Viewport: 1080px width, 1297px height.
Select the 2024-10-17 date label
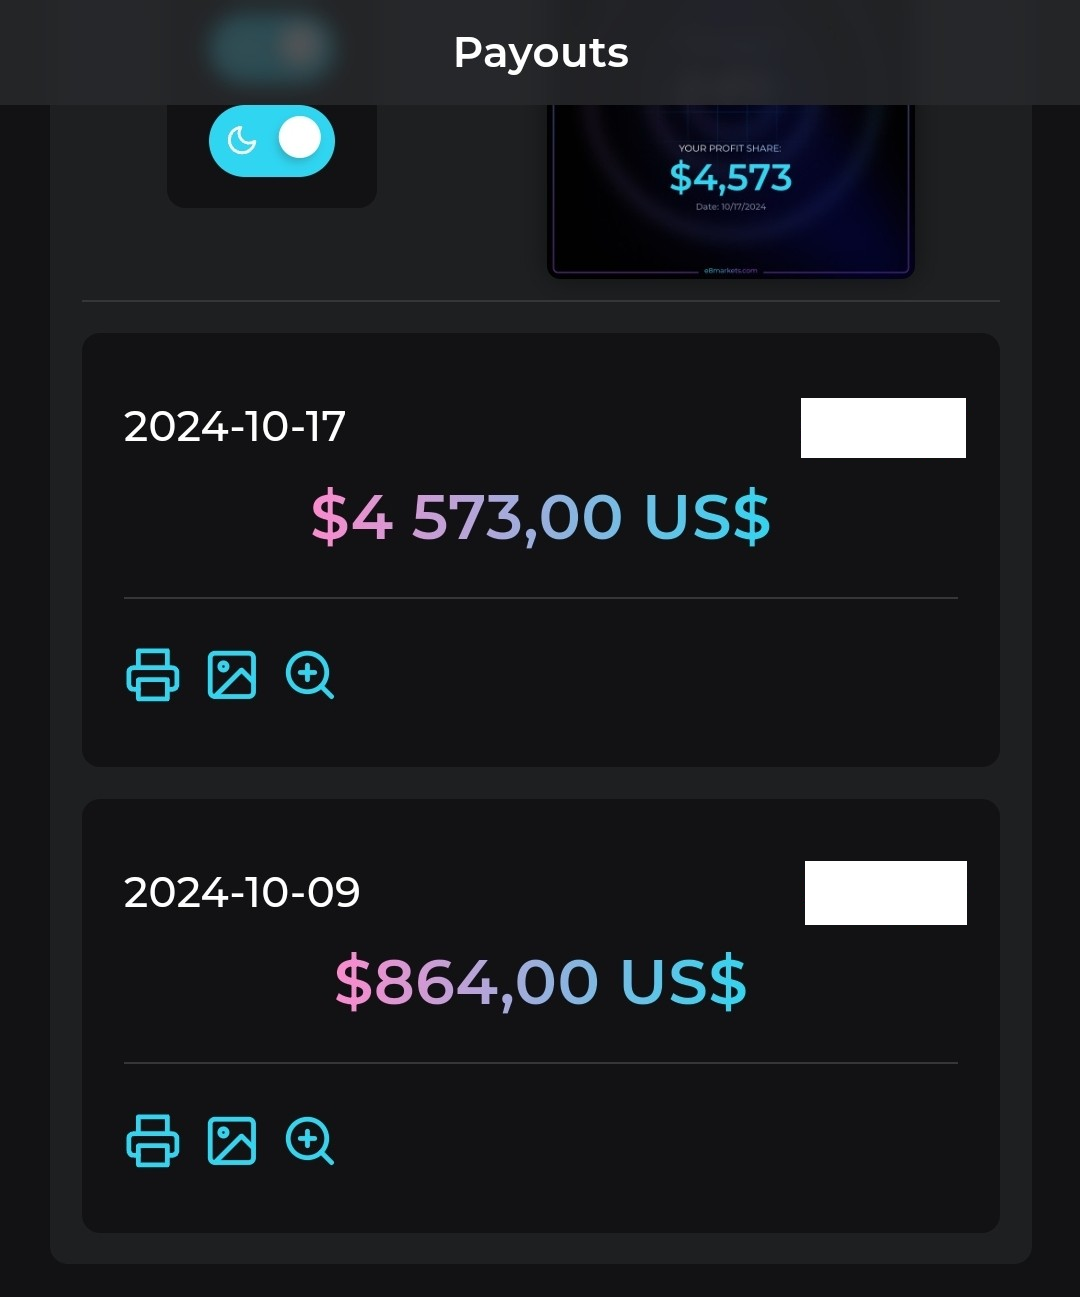point(235,427)
